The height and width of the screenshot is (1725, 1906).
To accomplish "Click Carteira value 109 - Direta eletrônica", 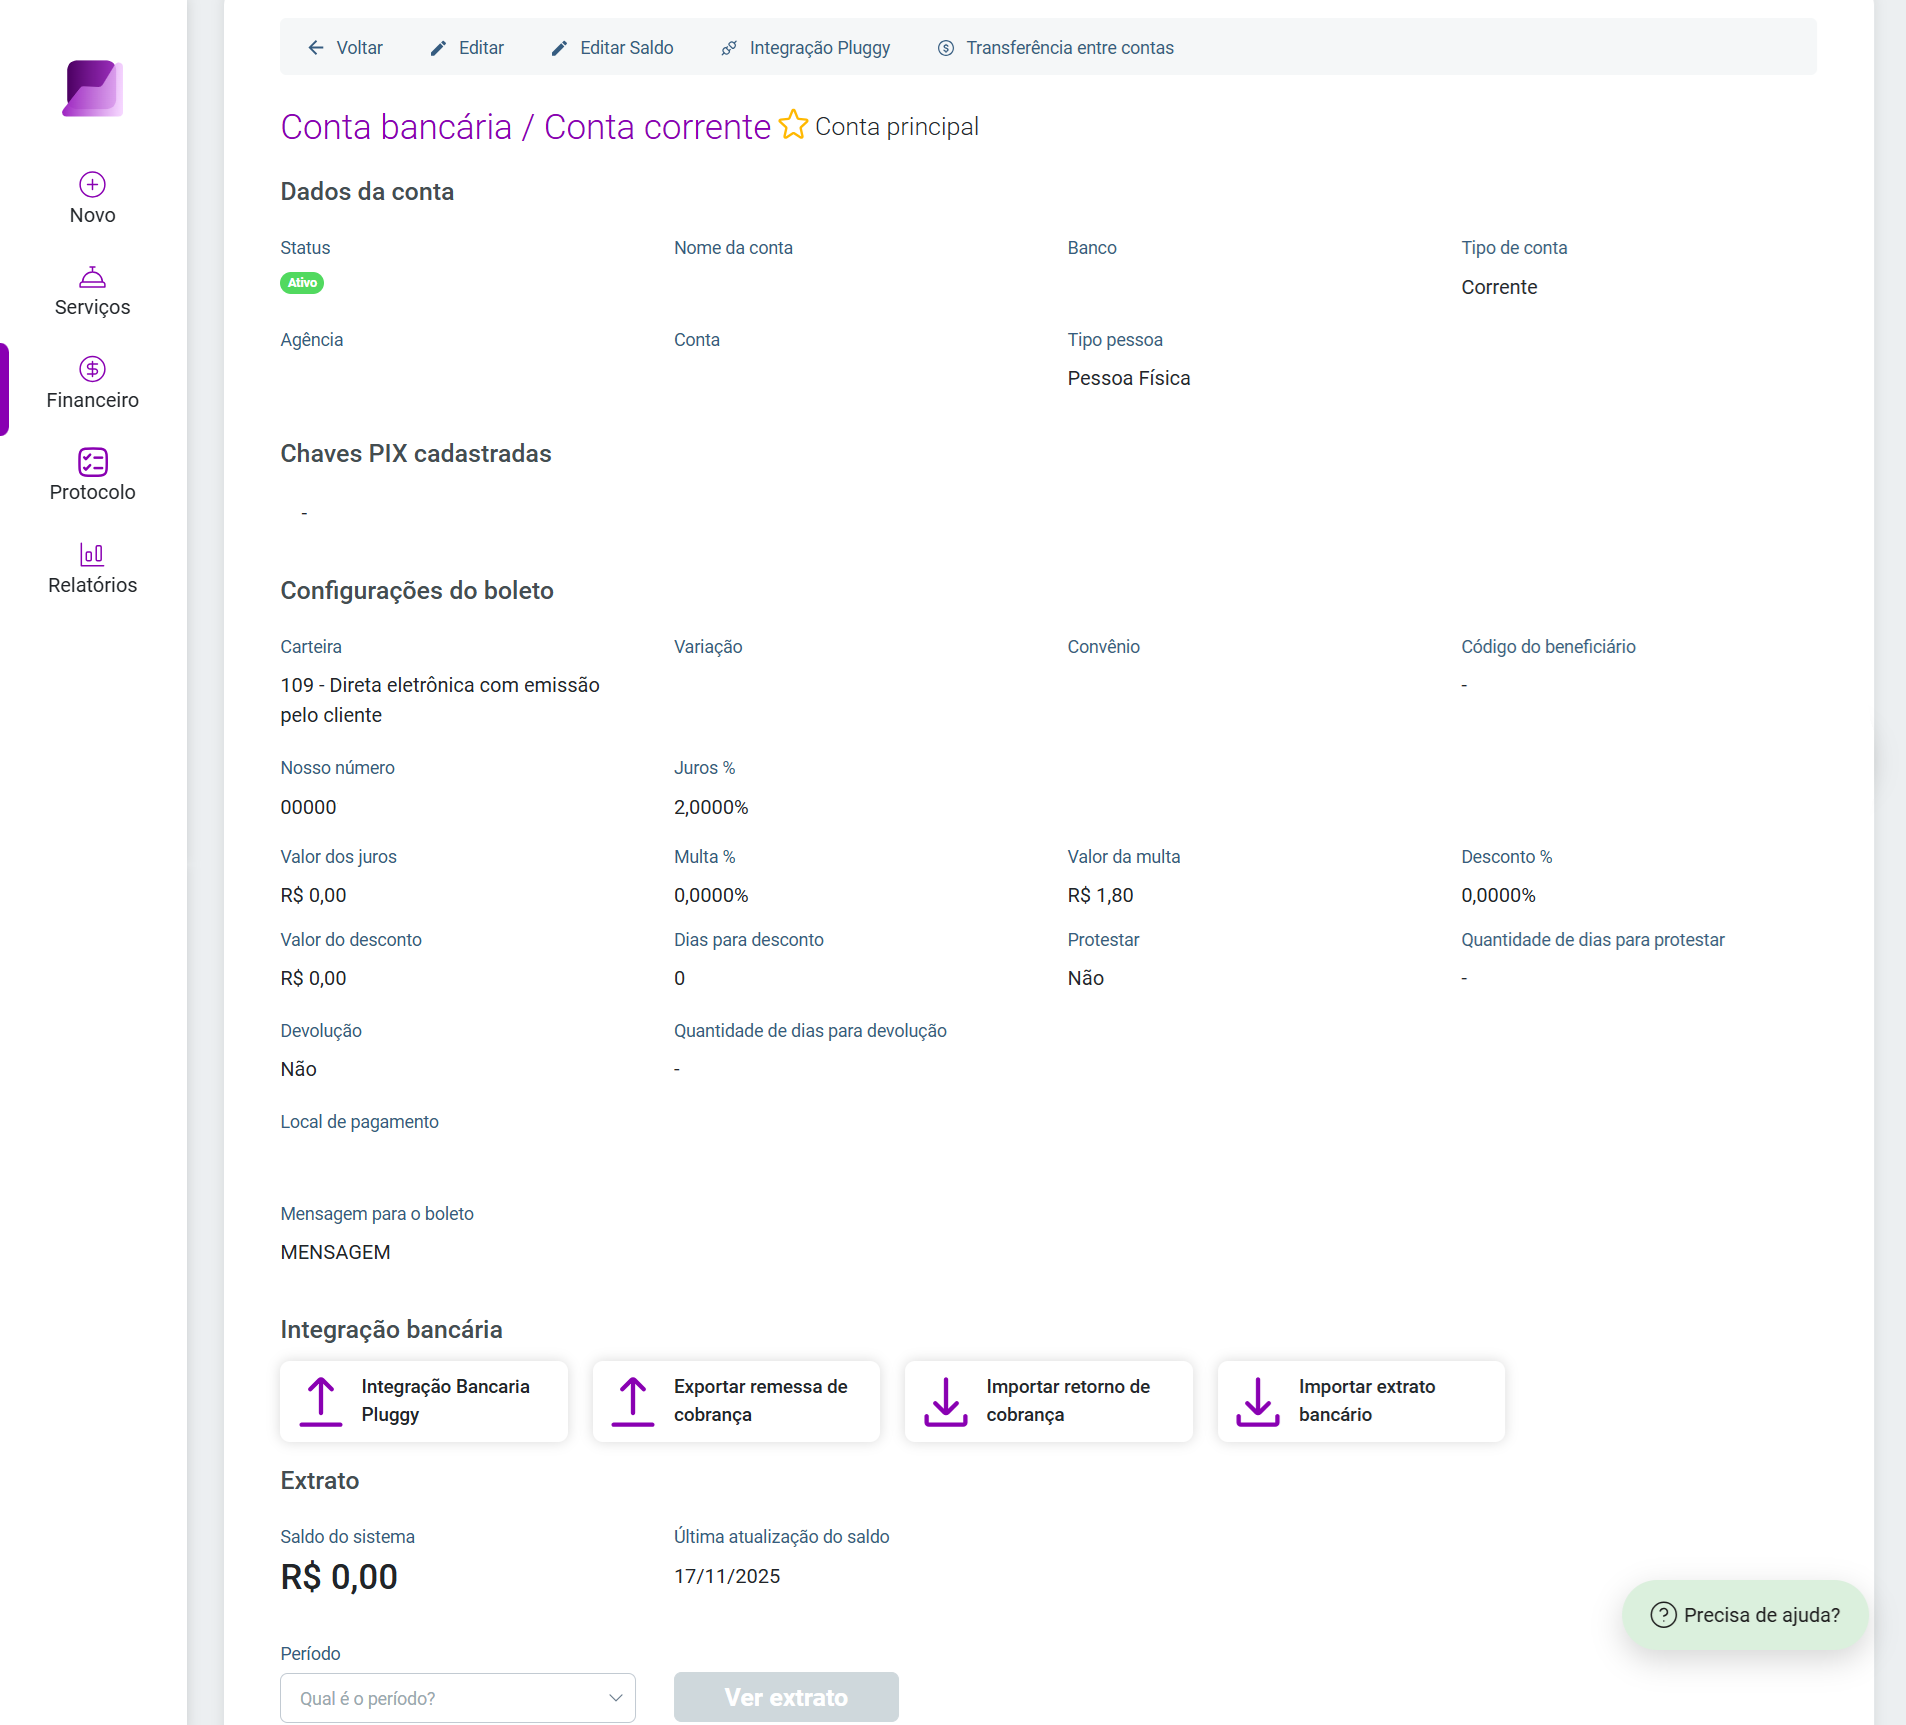I will (x=440, y=700).
